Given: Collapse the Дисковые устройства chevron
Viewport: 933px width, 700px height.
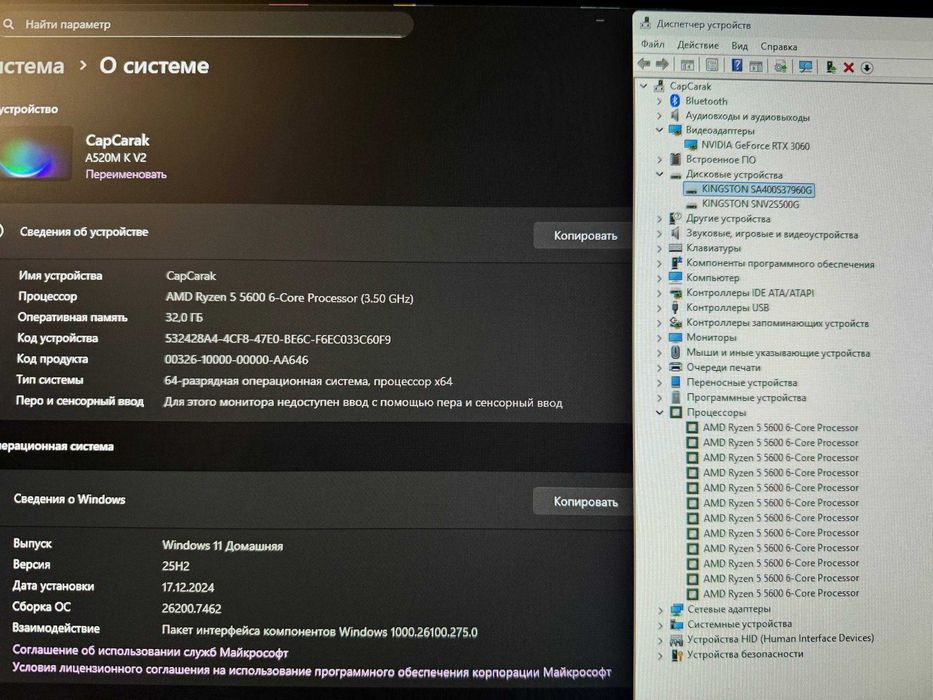Looking at the screenshot, I should click(659, 174).
